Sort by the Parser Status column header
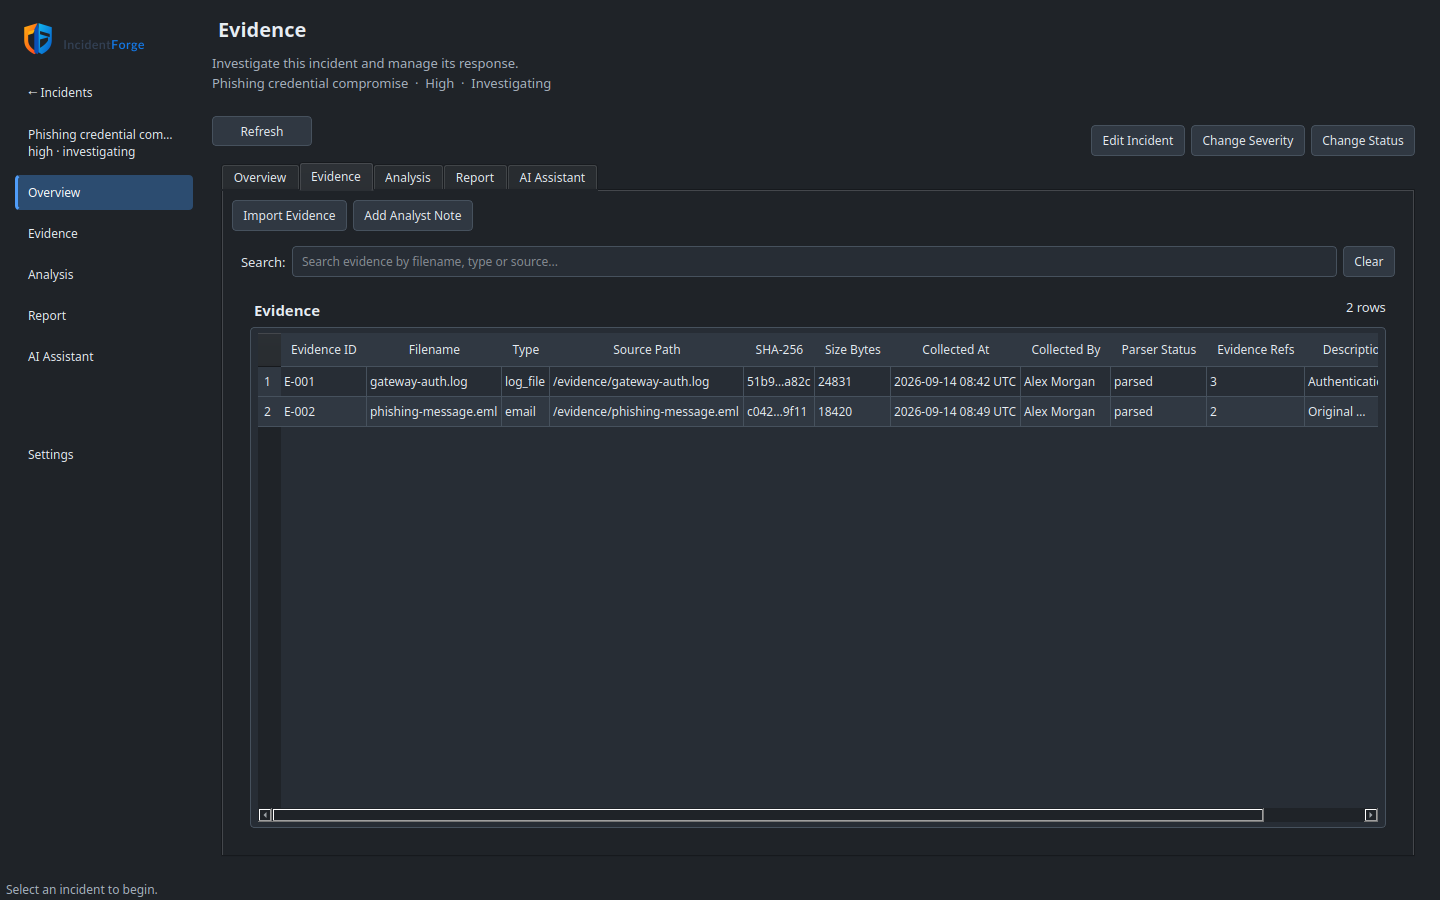This screenshot has height=900, width=1440. [1158, 349]
